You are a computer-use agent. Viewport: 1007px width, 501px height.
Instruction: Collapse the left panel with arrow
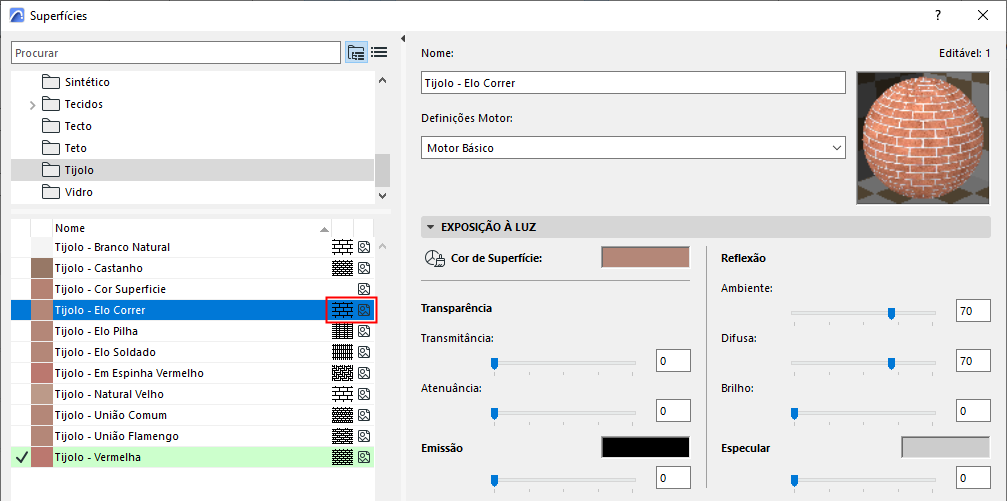click(x=403, y=39)
